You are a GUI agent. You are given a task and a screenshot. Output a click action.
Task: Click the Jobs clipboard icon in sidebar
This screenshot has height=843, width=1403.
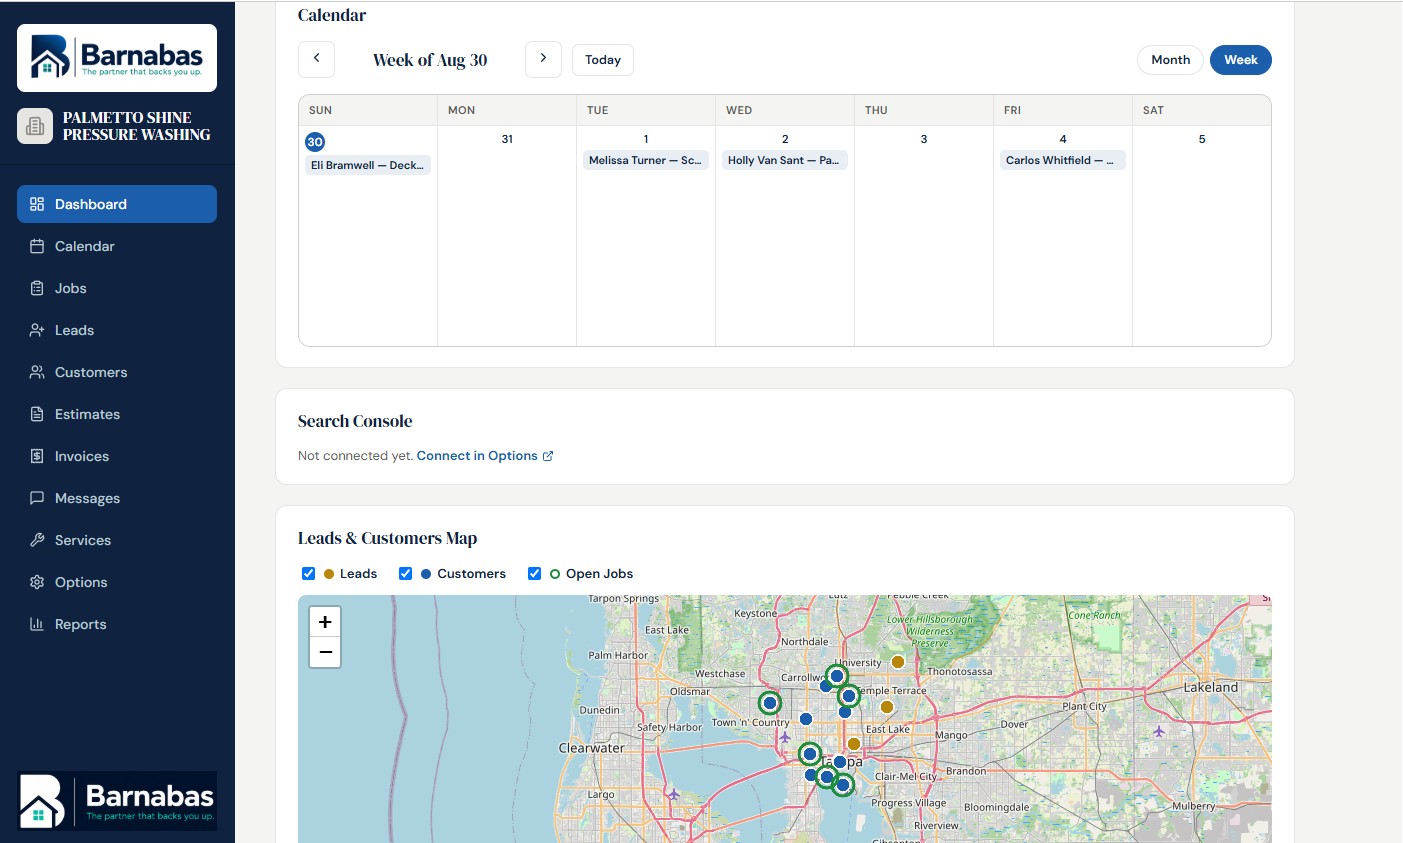click(37, 288)
